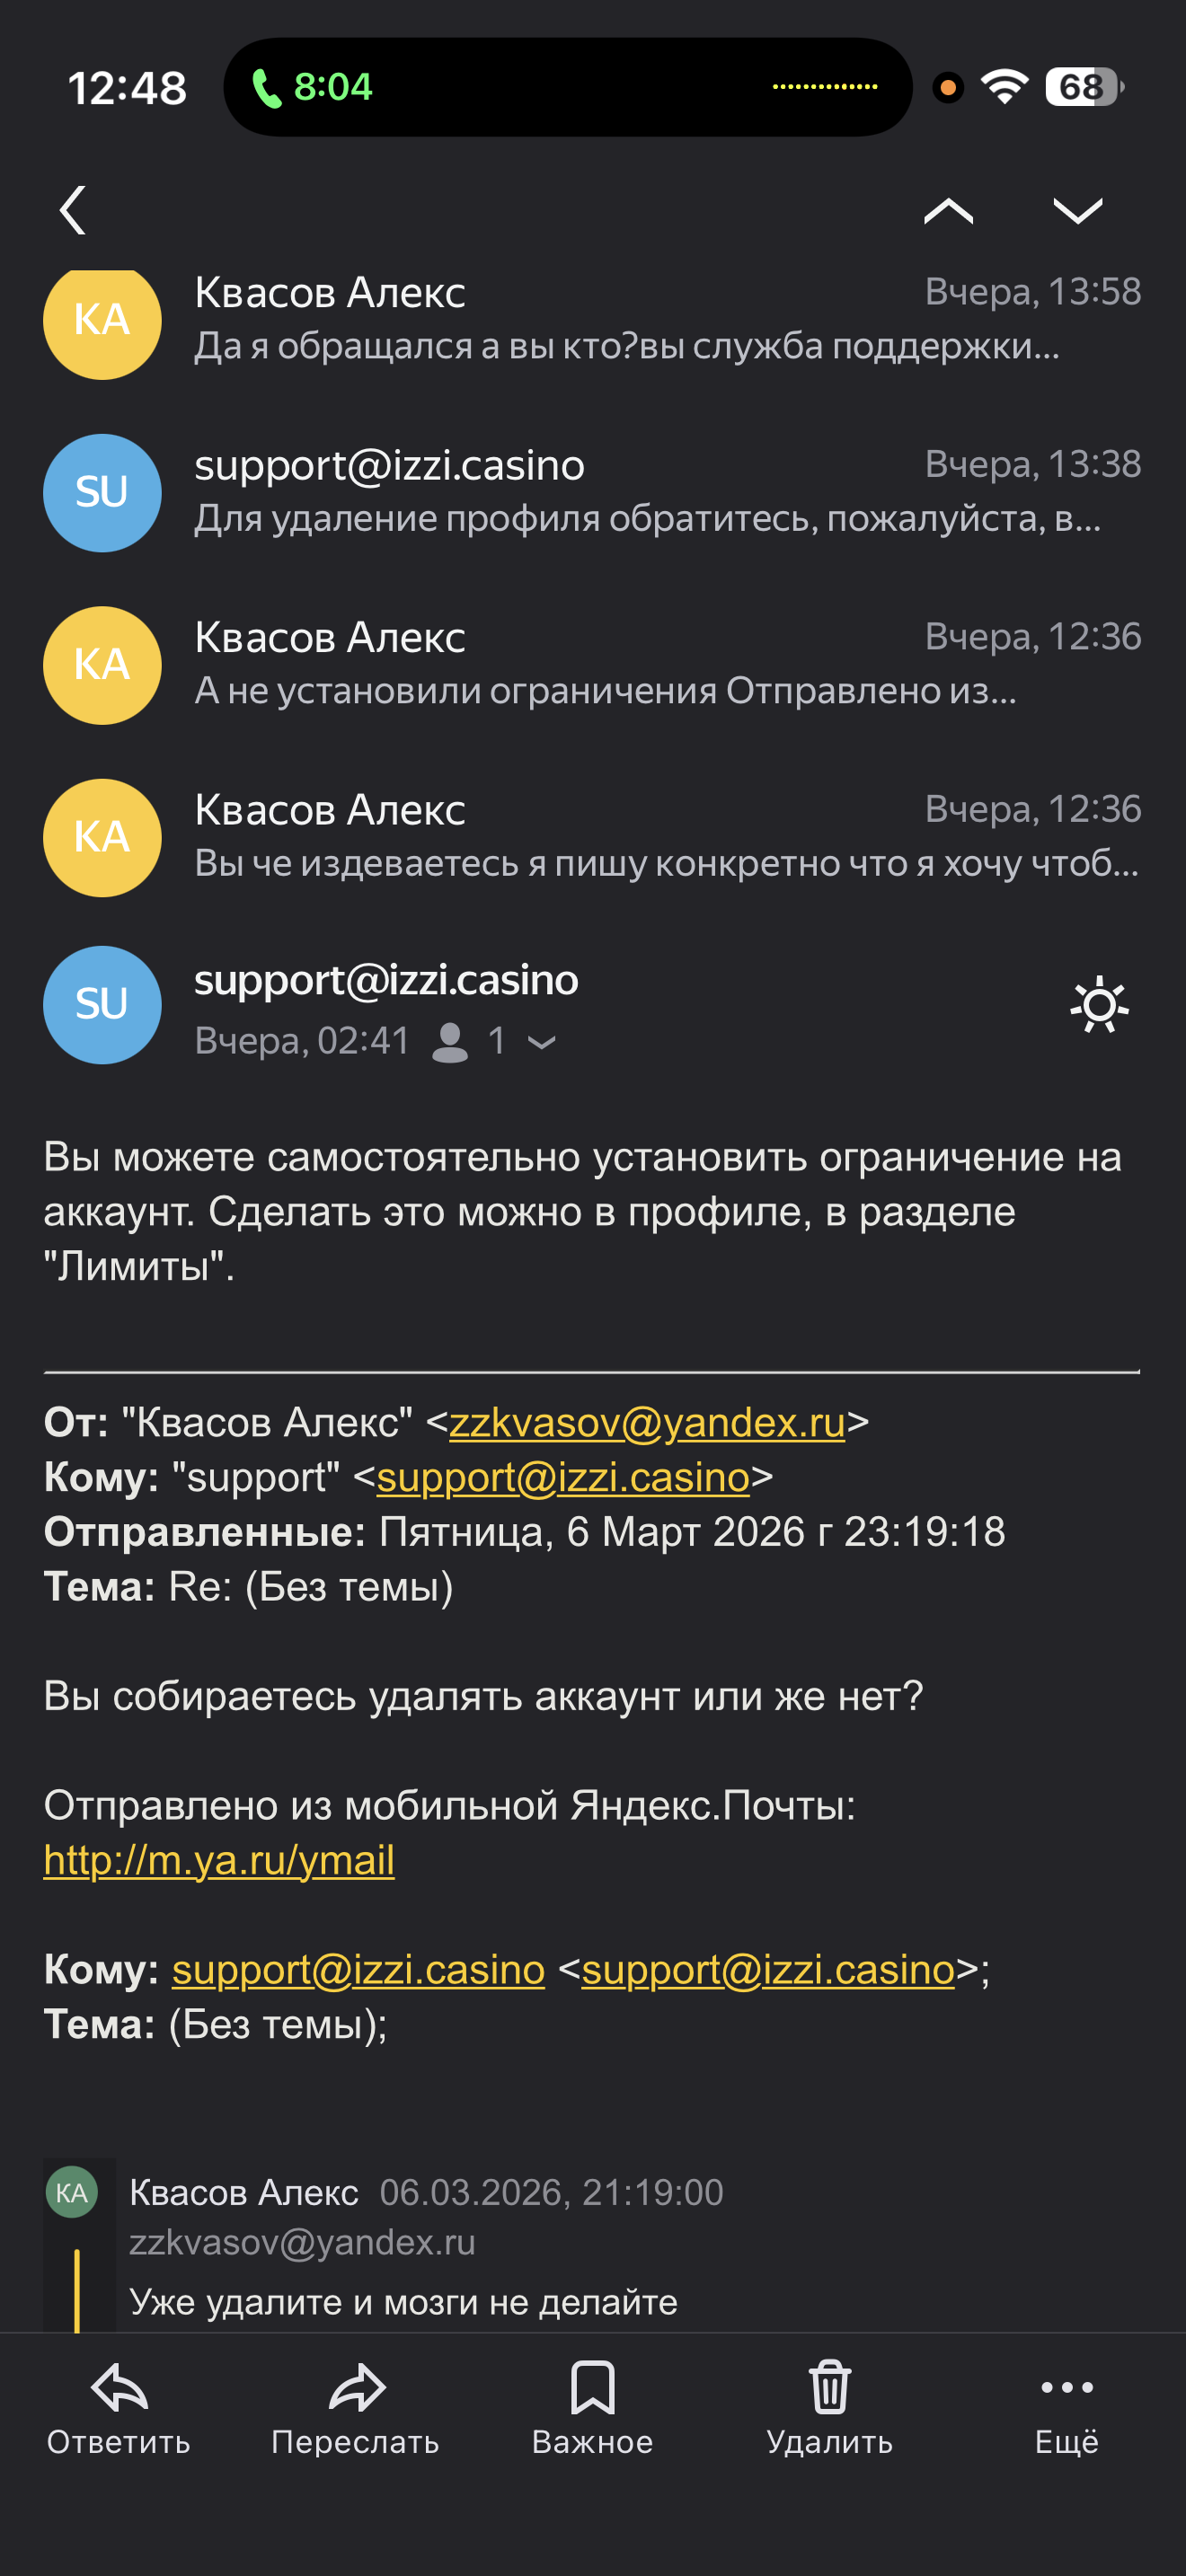Expand recipients list chevron next to 1
Screen dimensions: 1186x2576
click(x=542, y=1042)
